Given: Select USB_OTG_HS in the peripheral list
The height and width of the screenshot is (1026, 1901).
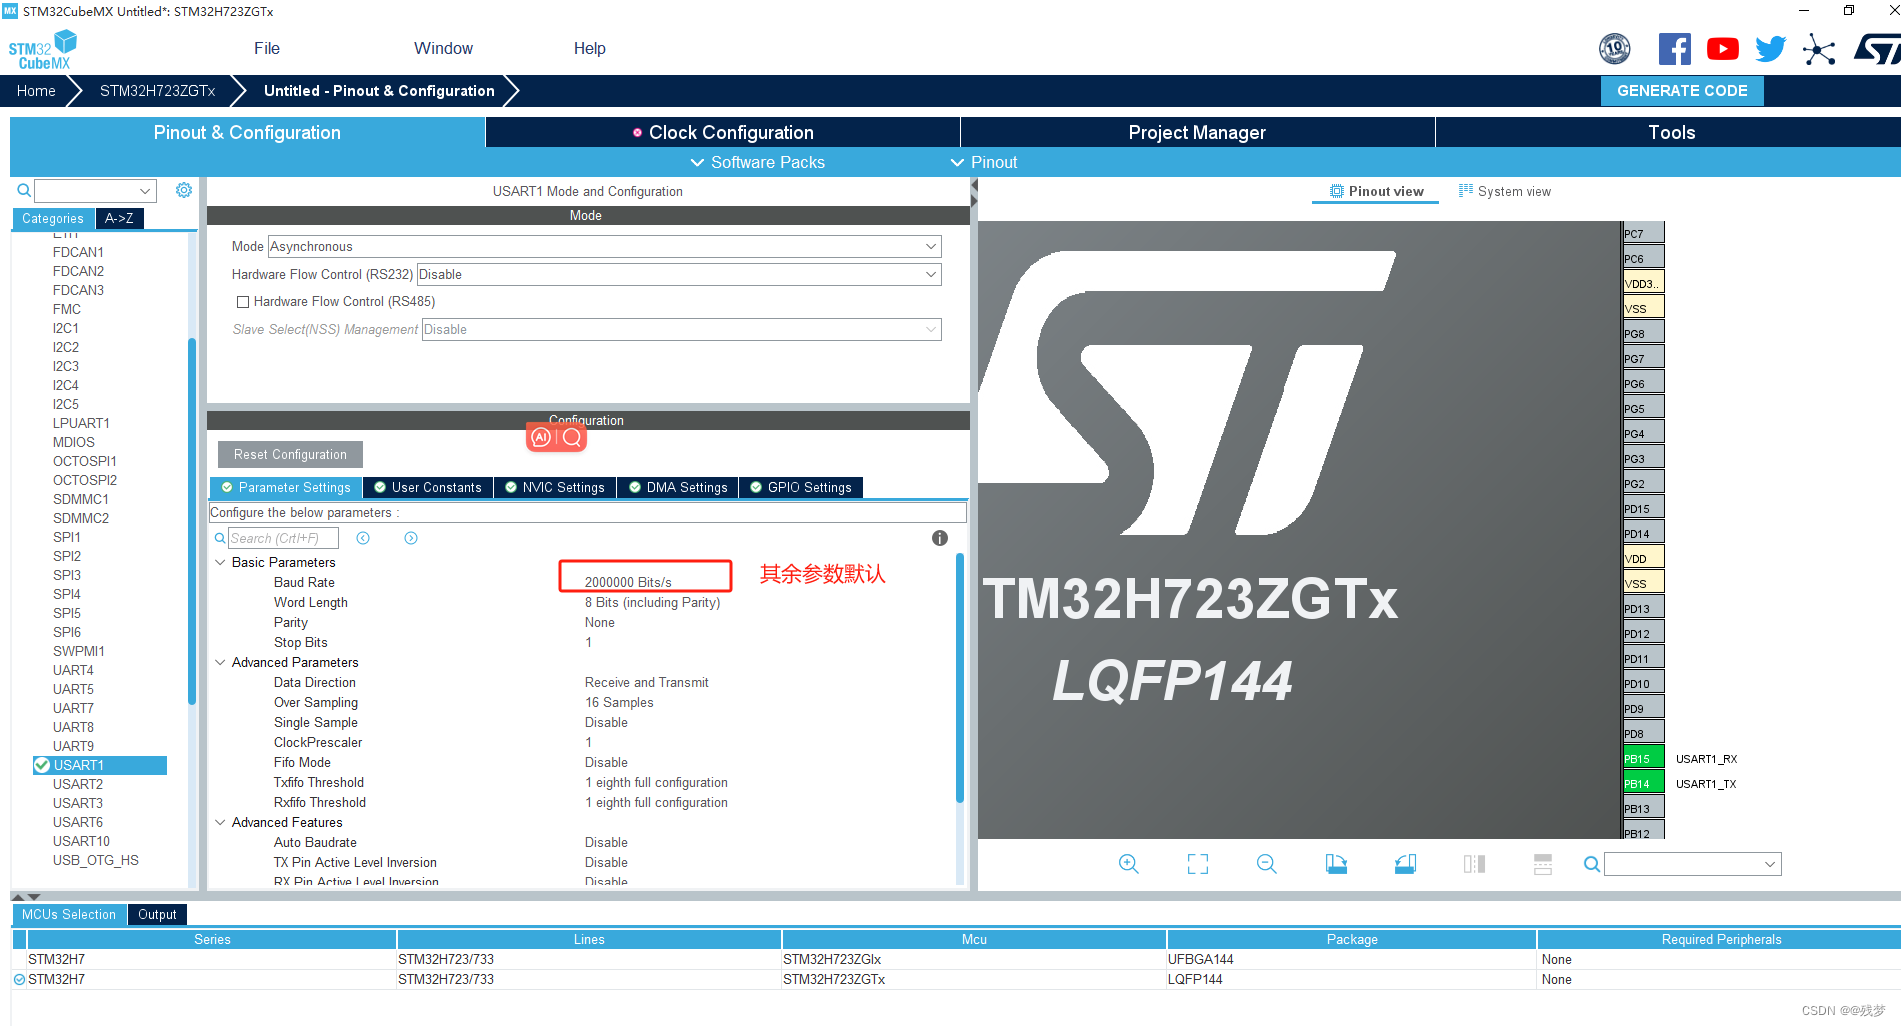Looking at the screenshot, I should [96, 860].
